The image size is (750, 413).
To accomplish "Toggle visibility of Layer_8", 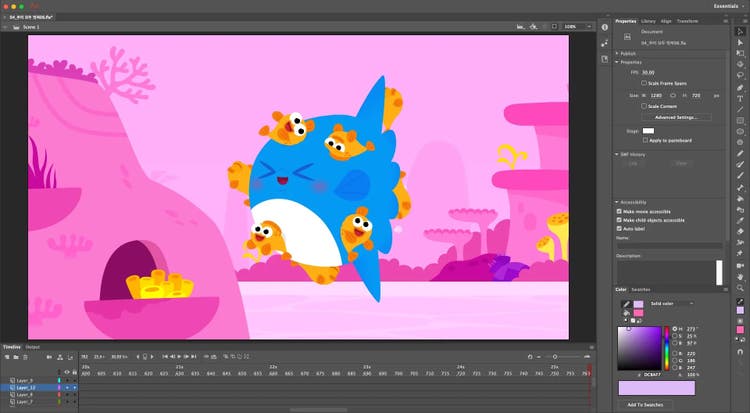I will tap(67, 395).
